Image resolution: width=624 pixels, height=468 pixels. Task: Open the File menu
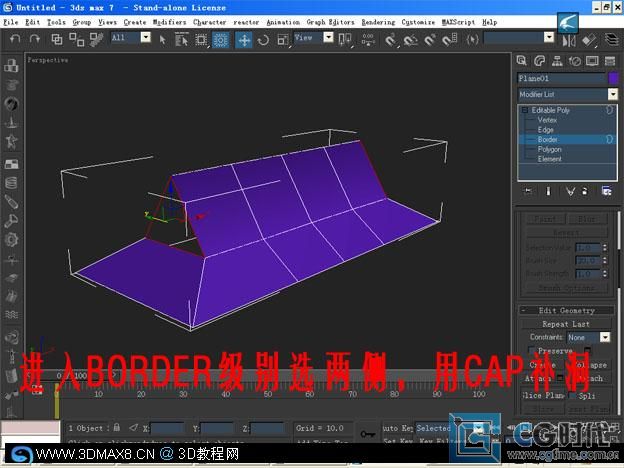[x=11, y=22]
